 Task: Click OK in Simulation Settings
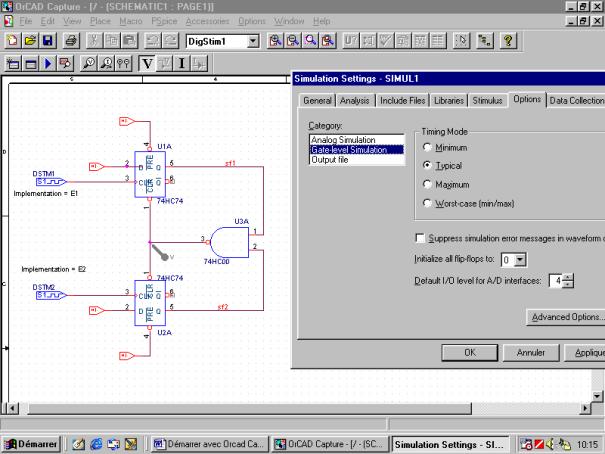(470, 353)
